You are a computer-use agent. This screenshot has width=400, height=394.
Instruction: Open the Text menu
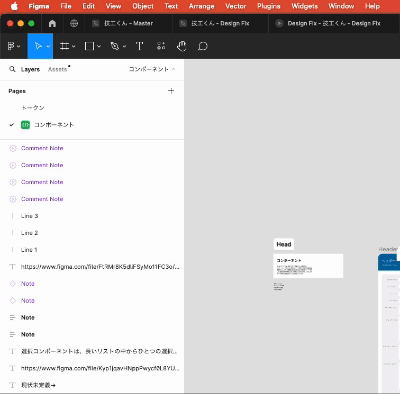171,6
